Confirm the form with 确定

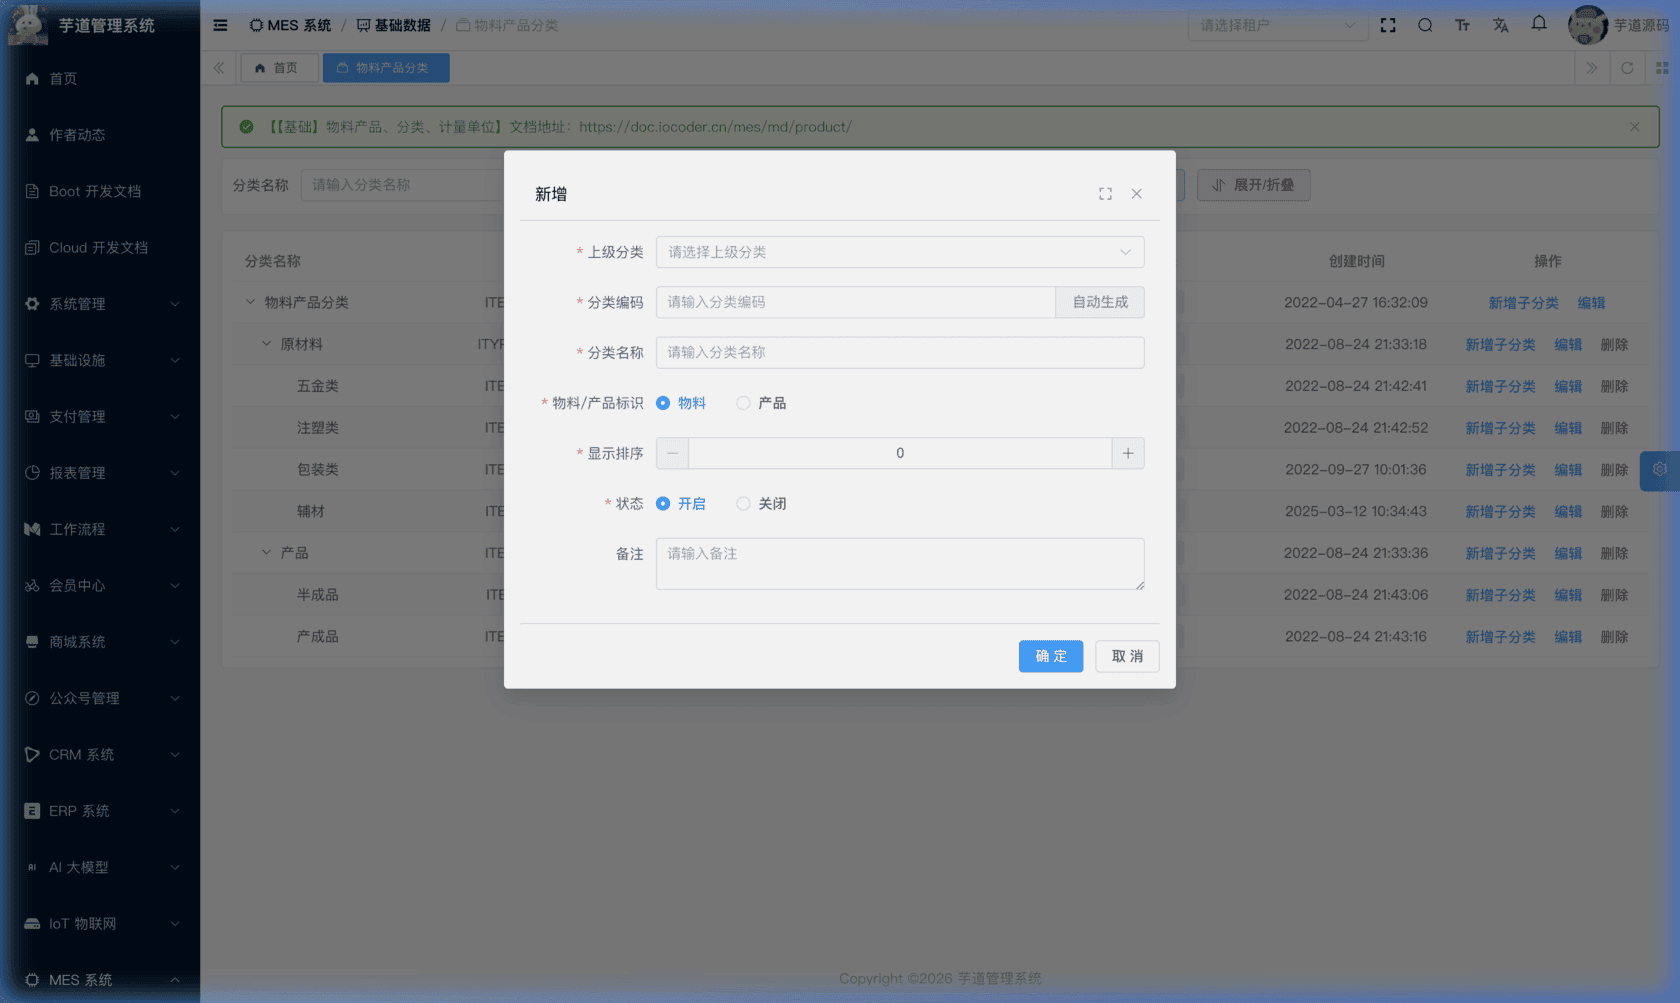point(1050,656)
